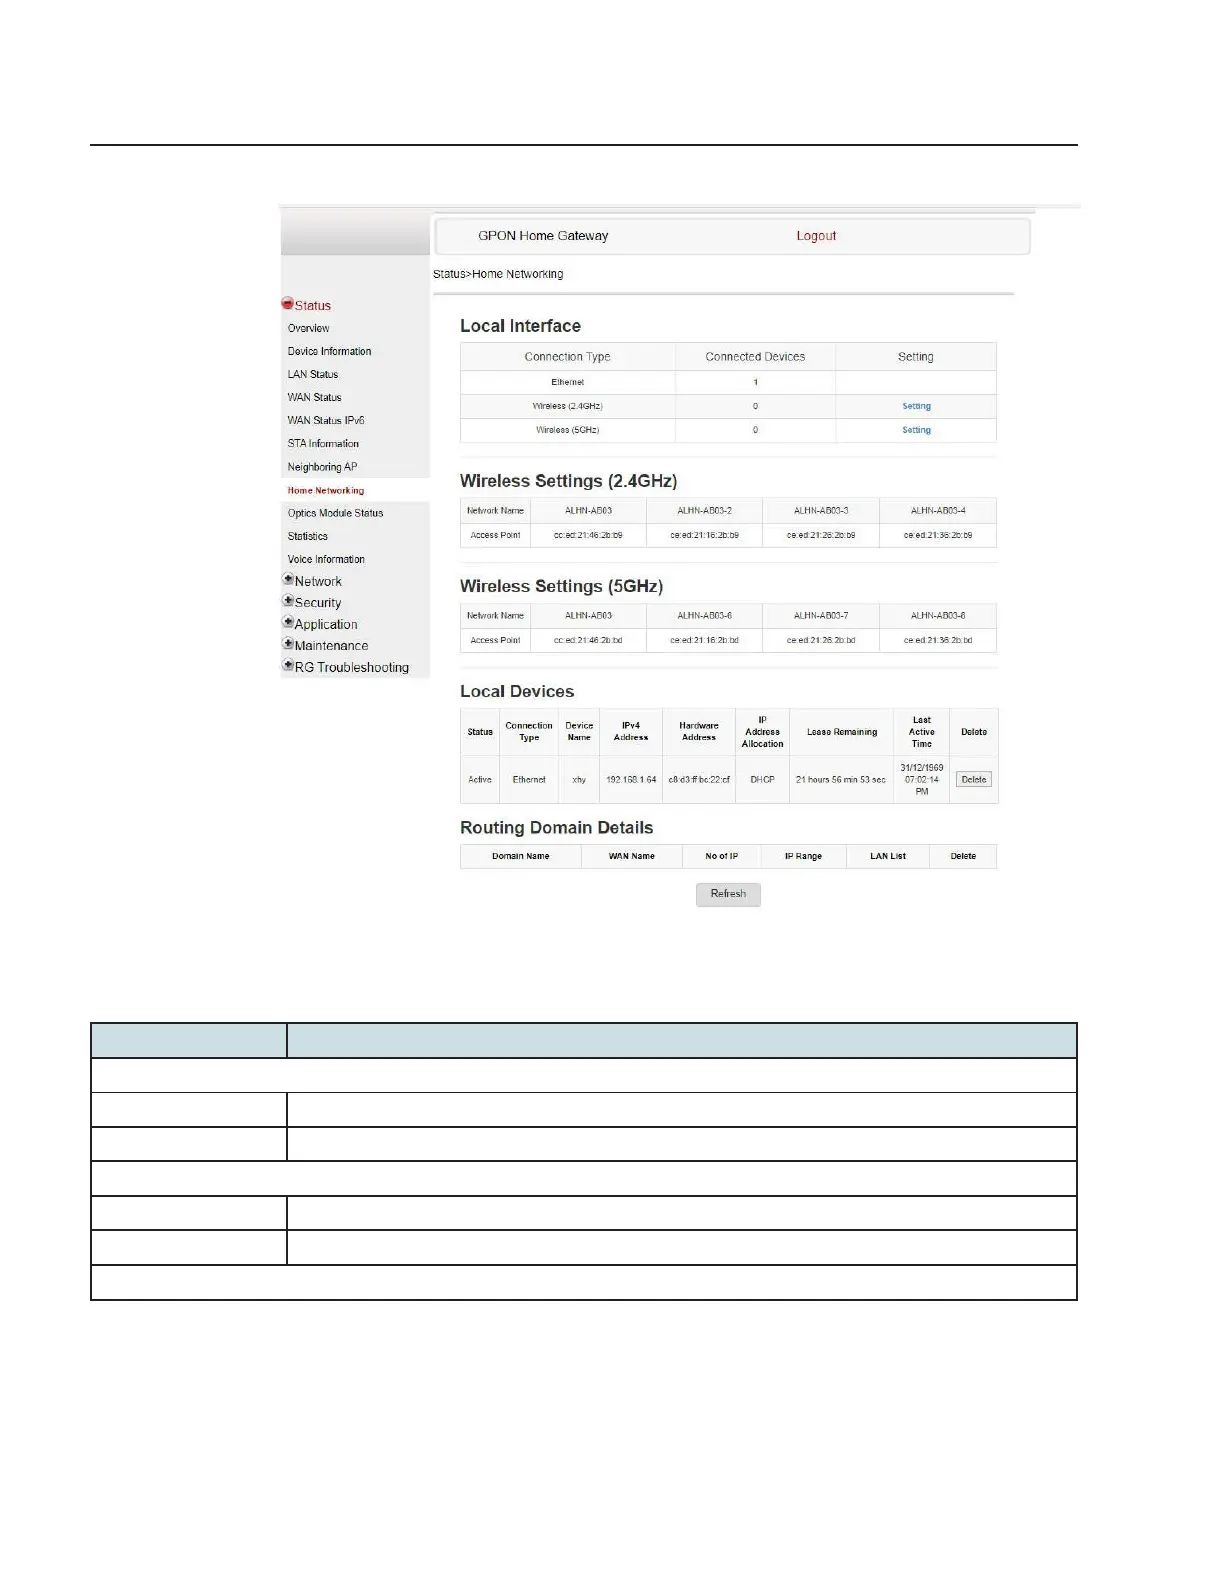Open Optics Module Status page
Image resolution: width=1224 pixels, height=1584 pixels.
click(x=335, y=513)
